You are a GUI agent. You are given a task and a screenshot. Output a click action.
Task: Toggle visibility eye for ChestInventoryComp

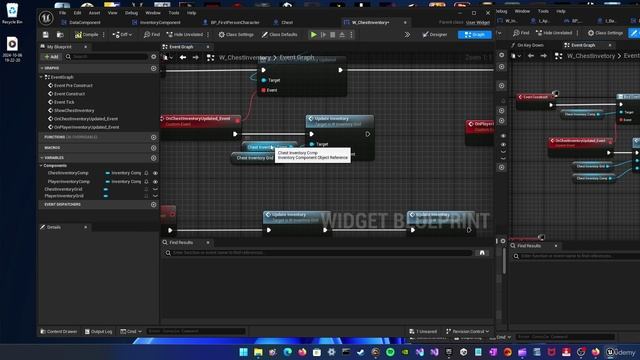click(156, 173)
